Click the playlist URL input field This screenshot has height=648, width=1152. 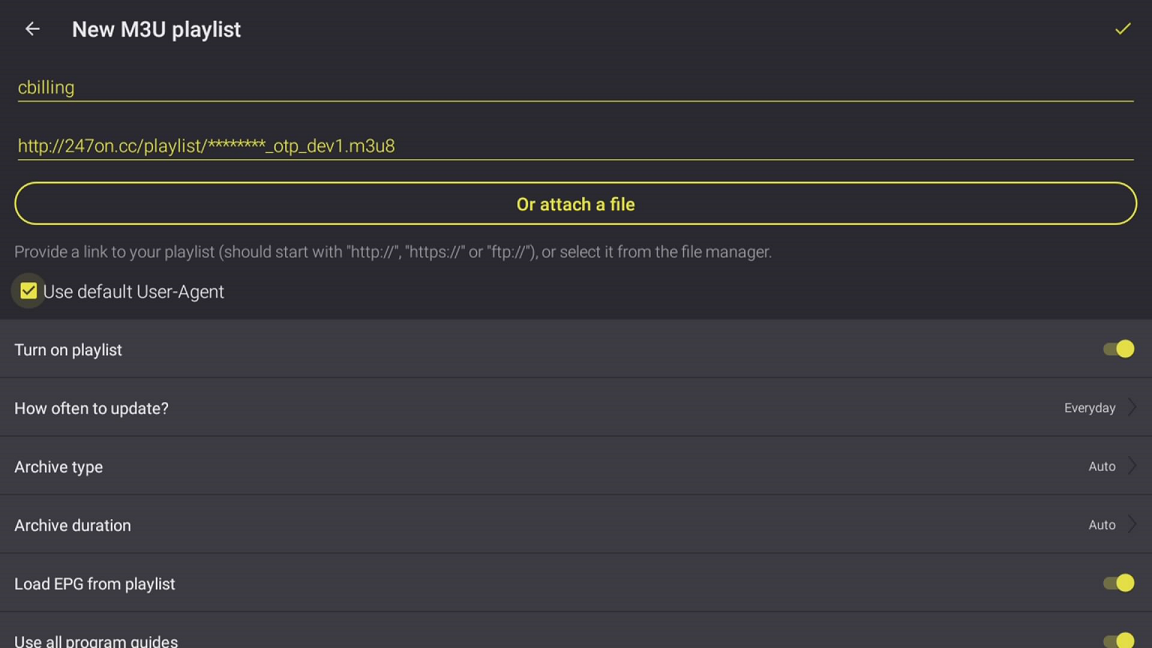coord(575,146)
